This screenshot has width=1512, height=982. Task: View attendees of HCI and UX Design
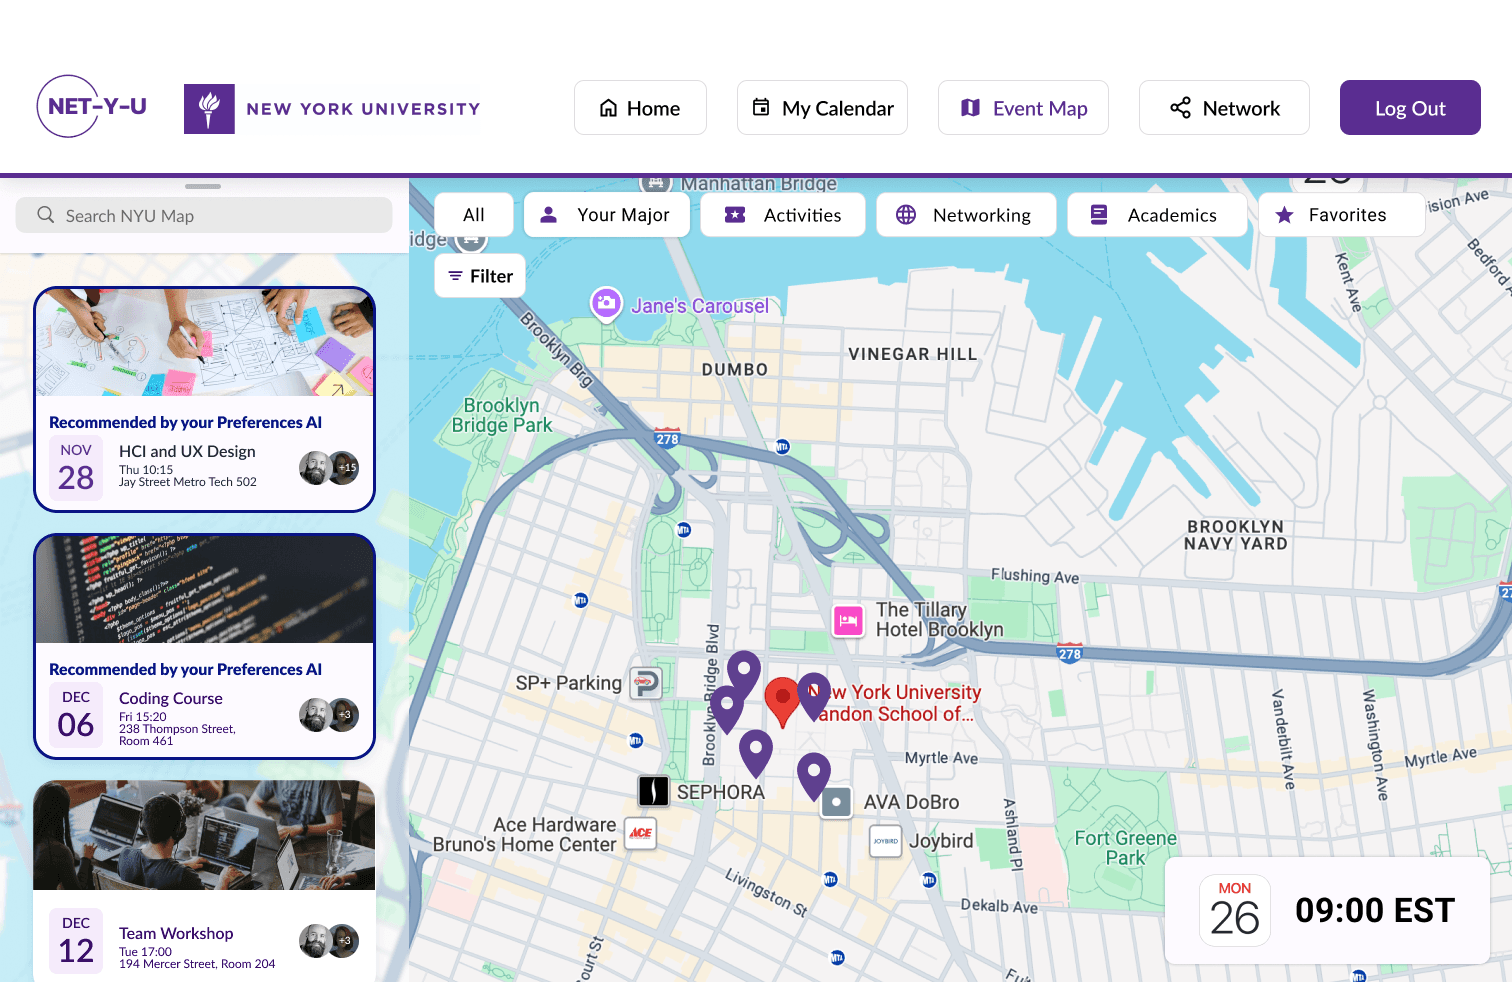coord(329,467)
